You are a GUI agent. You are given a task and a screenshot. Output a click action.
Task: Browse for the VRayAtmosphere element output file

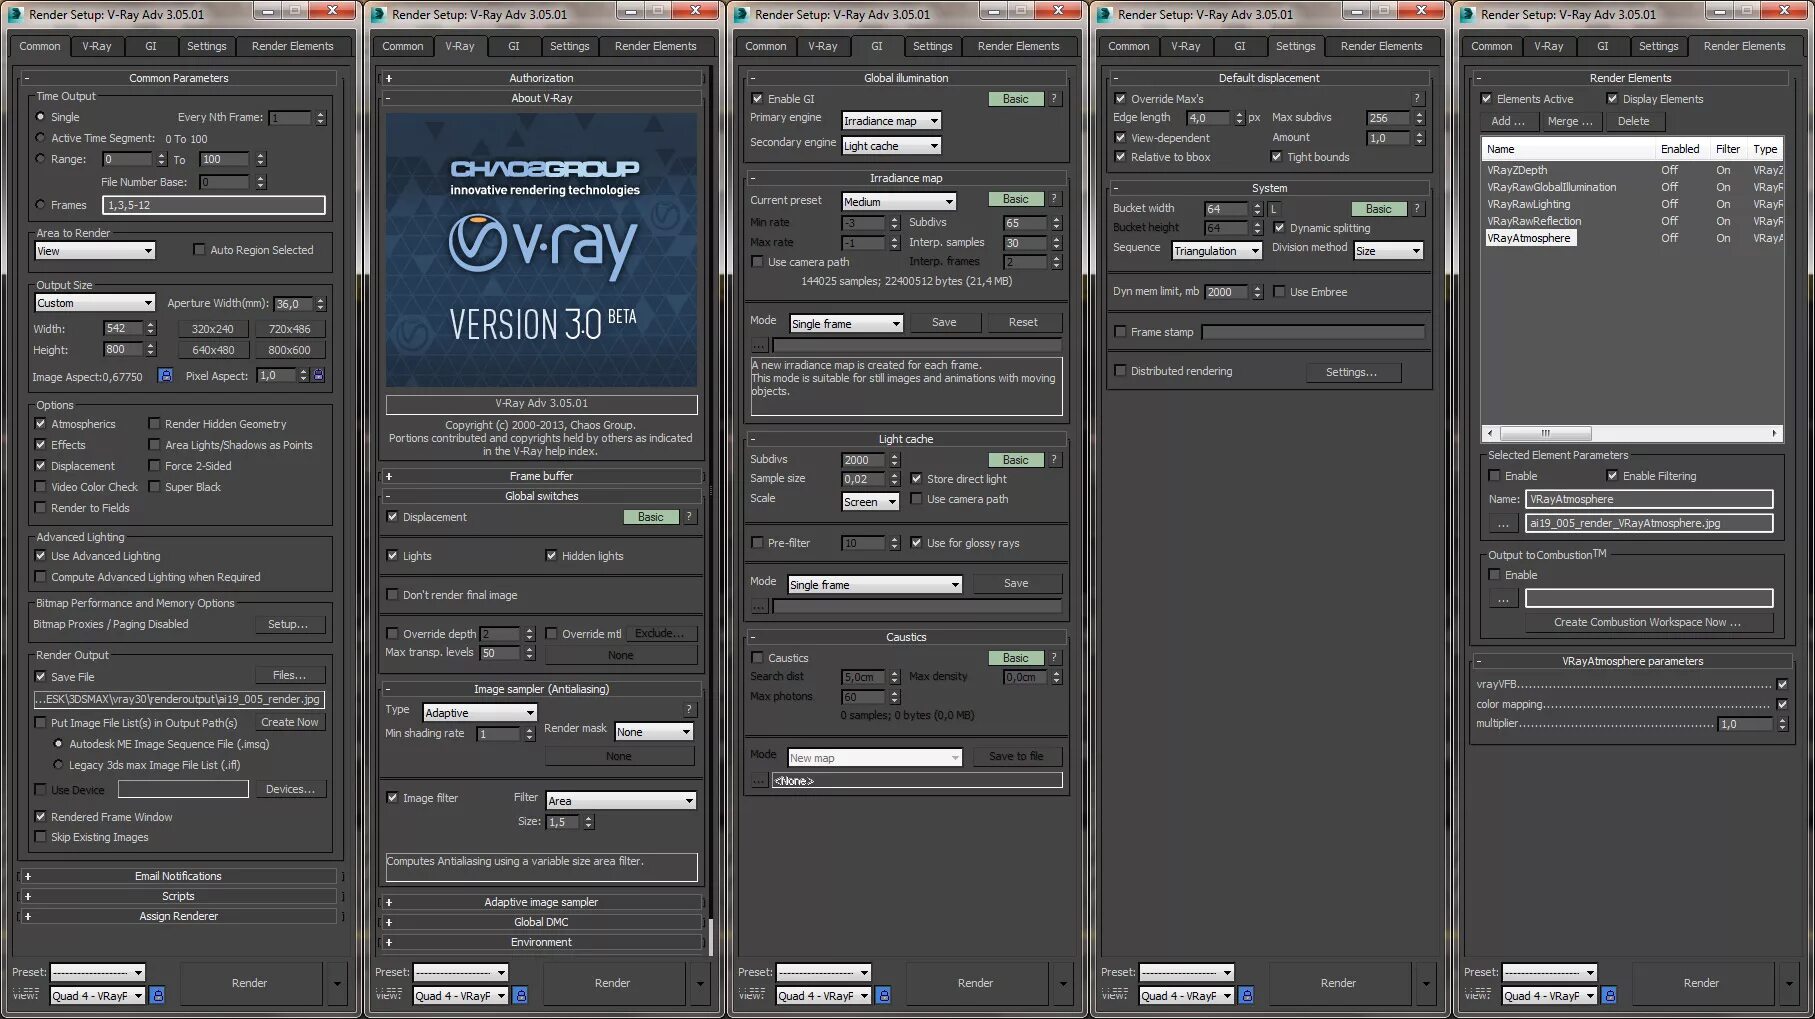(x=1503, y=524)
